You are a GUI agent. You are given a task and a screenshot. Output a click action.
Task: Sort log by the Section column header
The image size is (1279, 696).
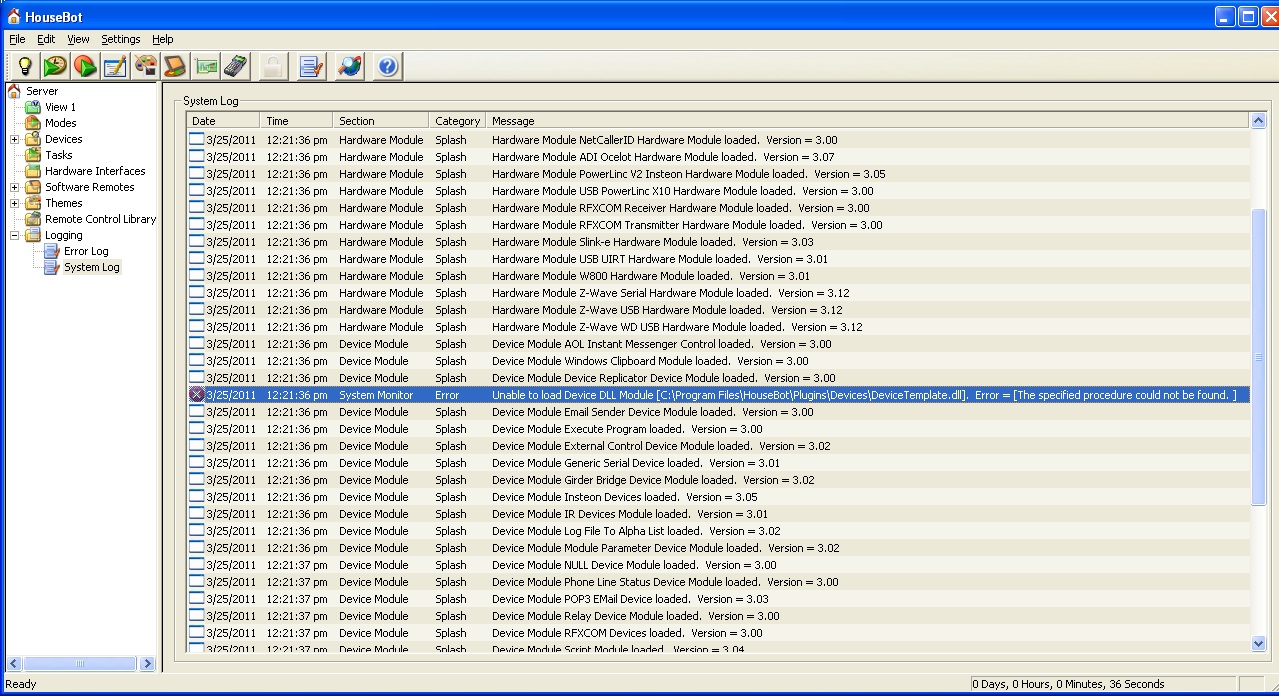(x=381, y=121)
